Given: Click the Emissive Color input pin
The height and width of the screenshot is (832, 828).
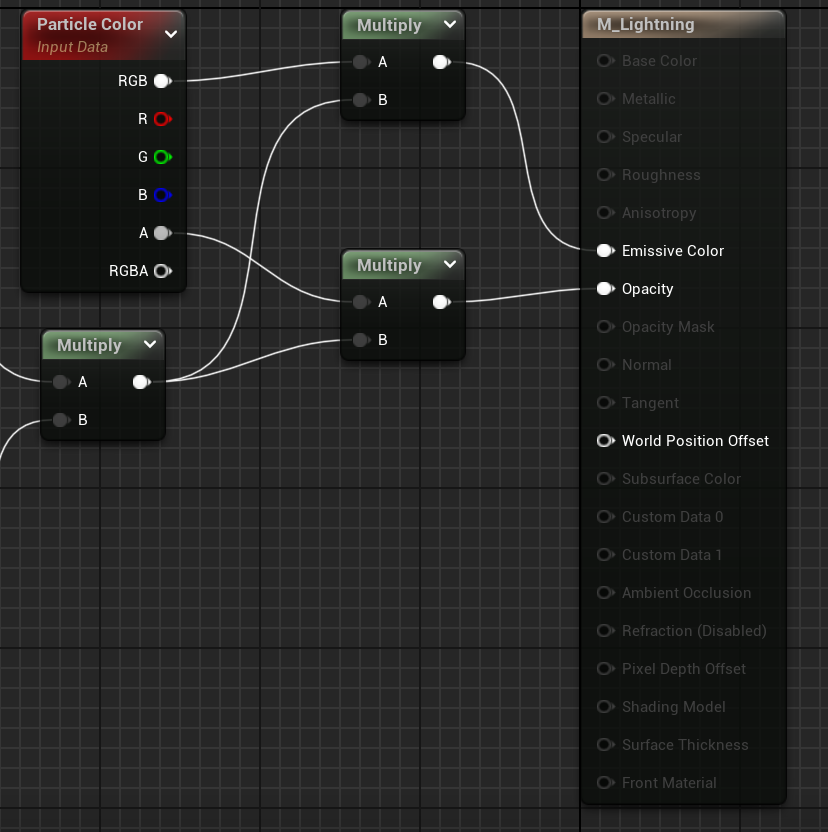Looking at the screenshot, I should click(604, 251).
